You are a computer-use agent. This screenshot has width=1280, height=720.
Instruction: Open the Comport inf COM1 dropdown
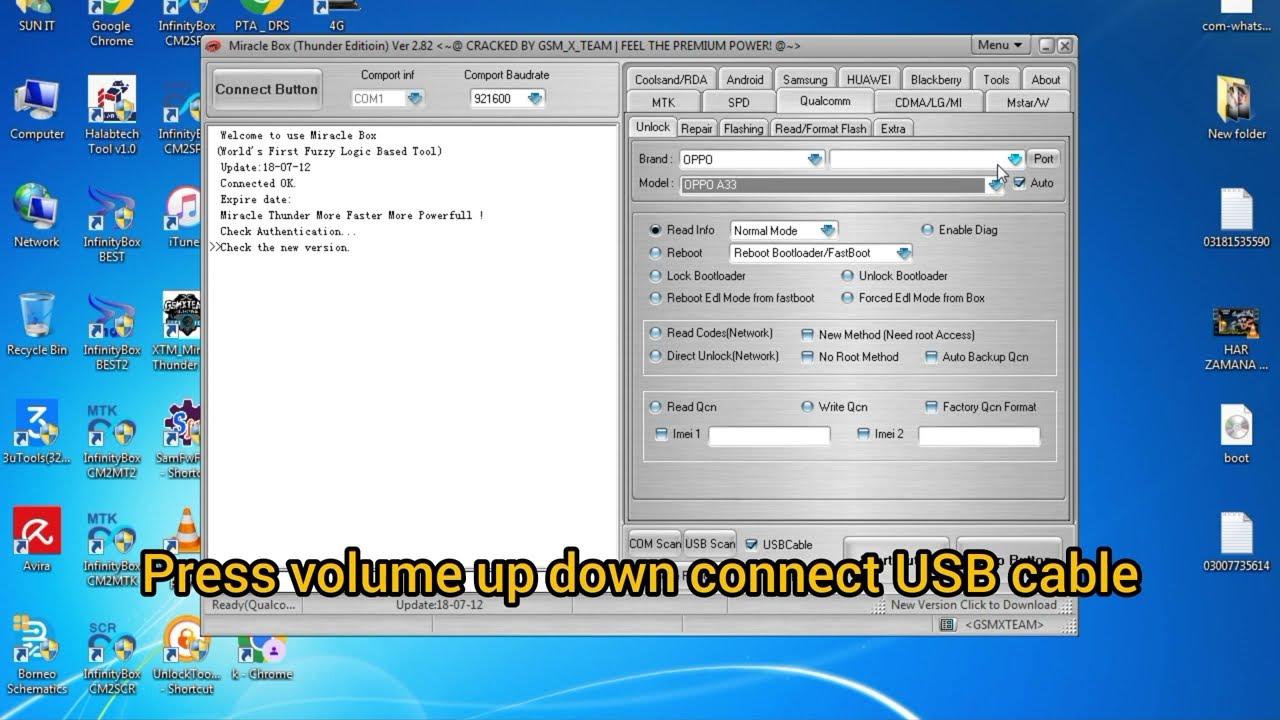point(415,98)
